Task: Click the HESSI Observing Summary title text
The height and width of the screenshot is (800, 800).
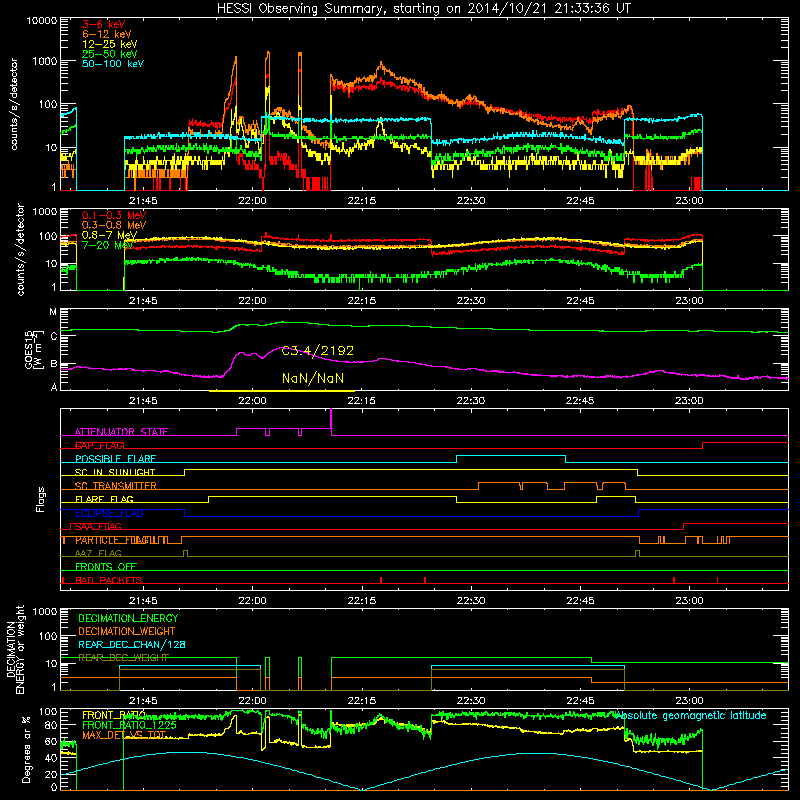Action: [x=424, y=9]
